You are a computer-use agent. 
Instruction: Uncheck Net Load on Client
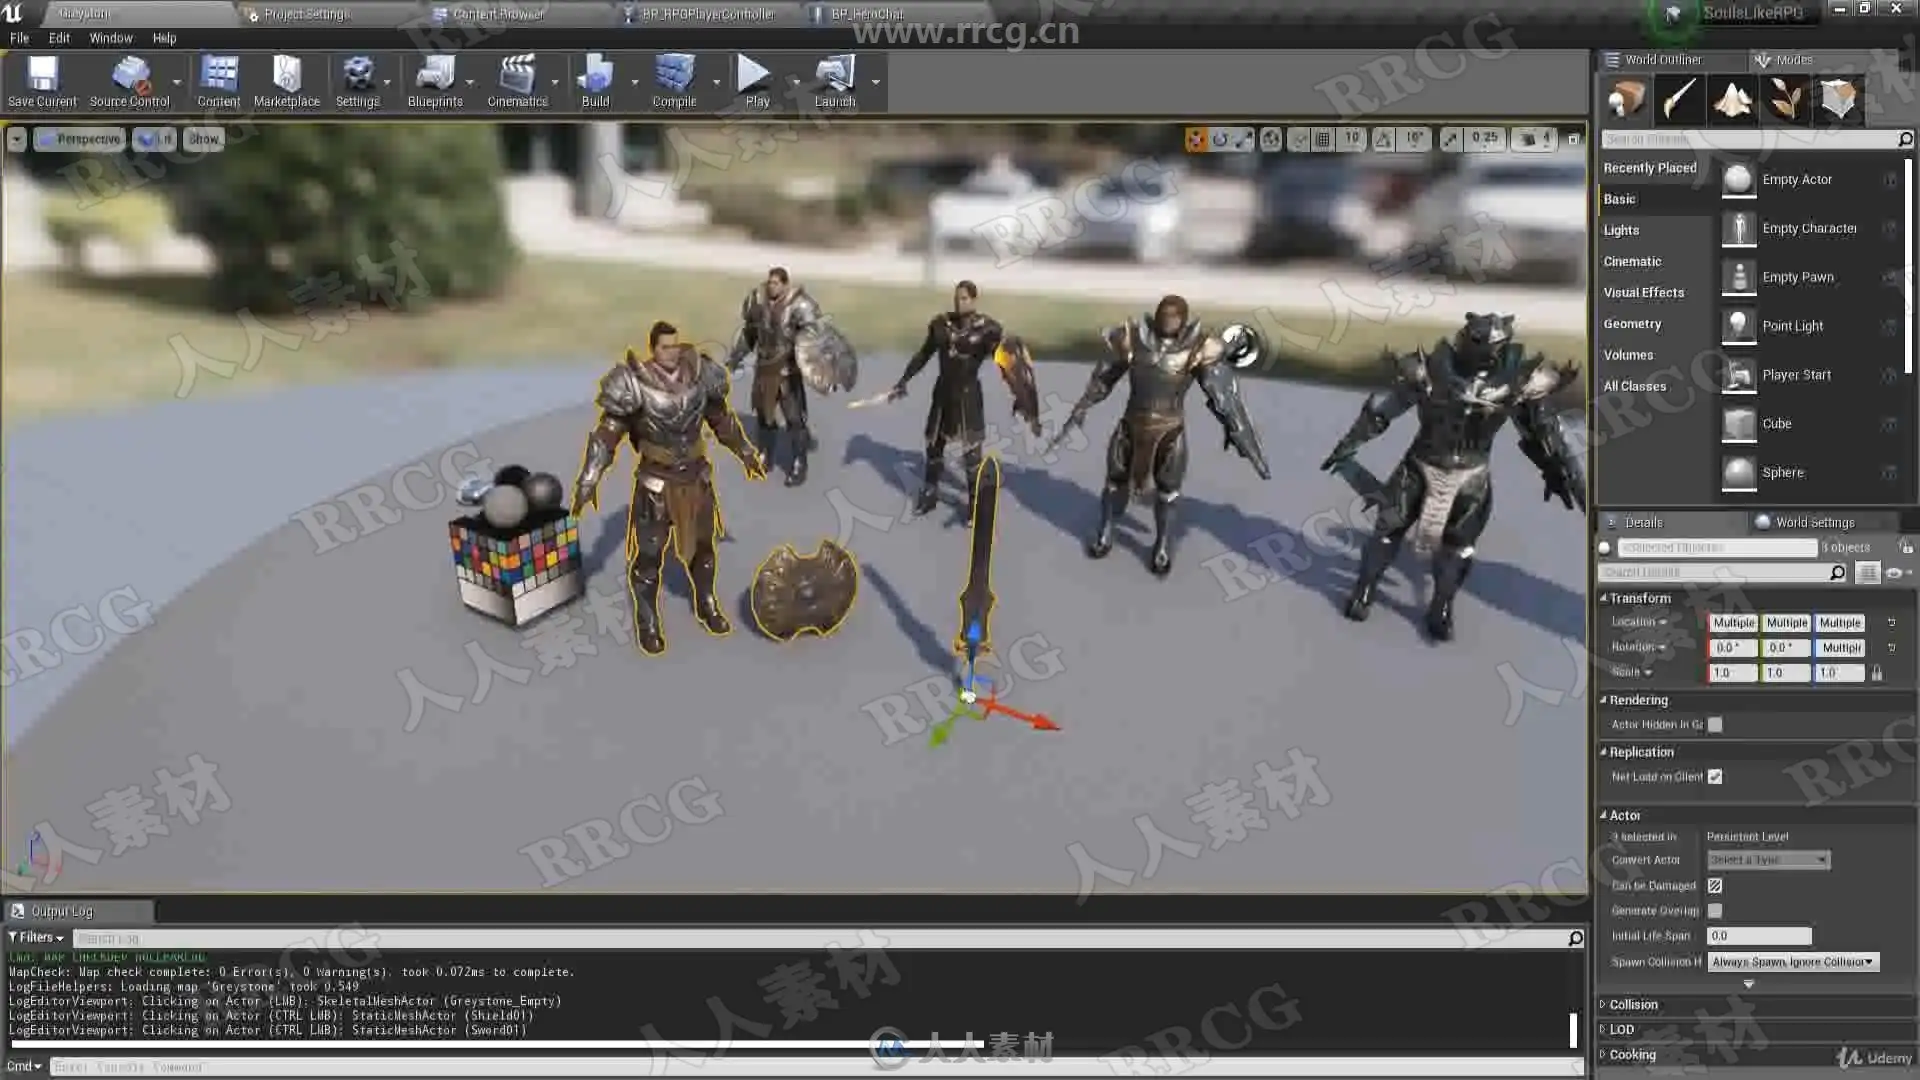1715,777
